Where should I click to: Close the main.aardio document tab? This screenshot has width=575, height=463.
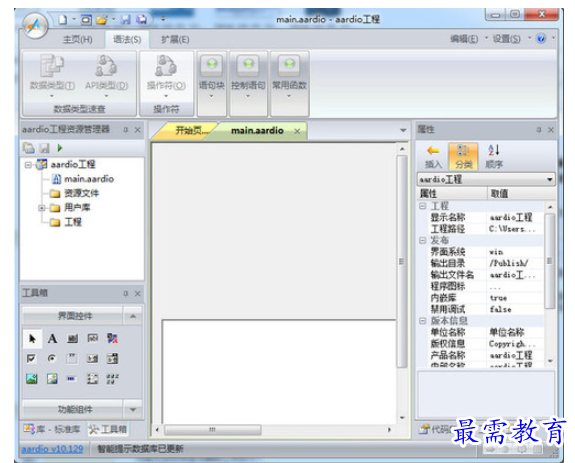tap(297, 131)
